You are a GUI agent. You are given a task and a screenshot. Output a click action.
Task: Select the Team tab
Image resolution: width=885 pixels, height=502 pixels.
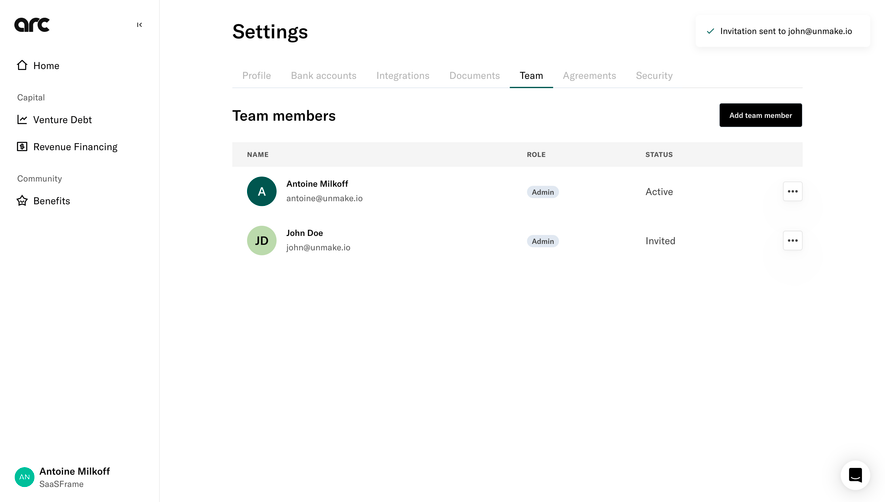[x=531, y=76]
